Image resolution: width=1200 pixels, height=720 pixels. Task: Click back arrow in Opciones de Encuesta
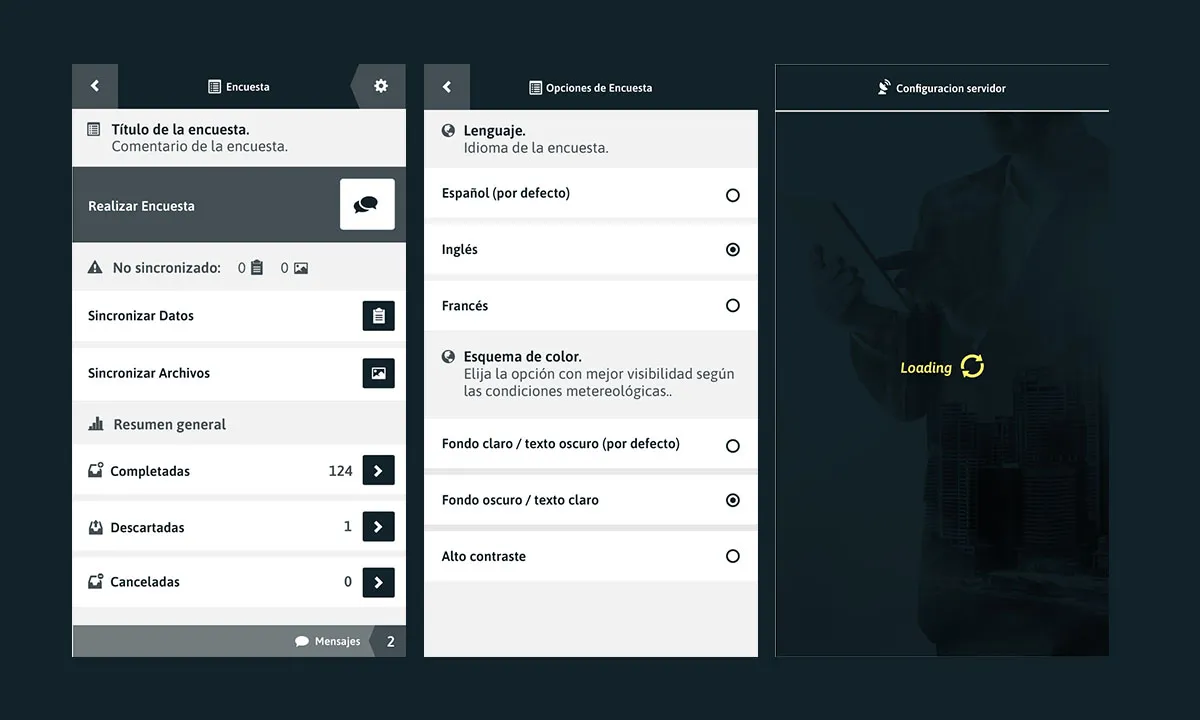(447, 88)
